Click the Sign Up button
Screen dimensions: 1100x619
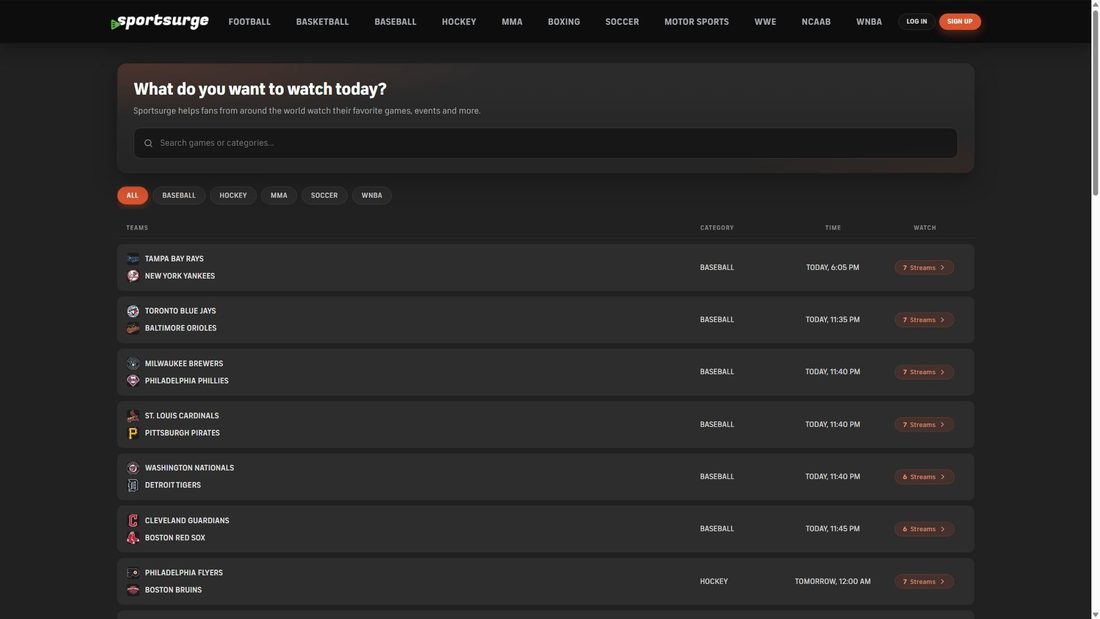(x=960, y=22)
